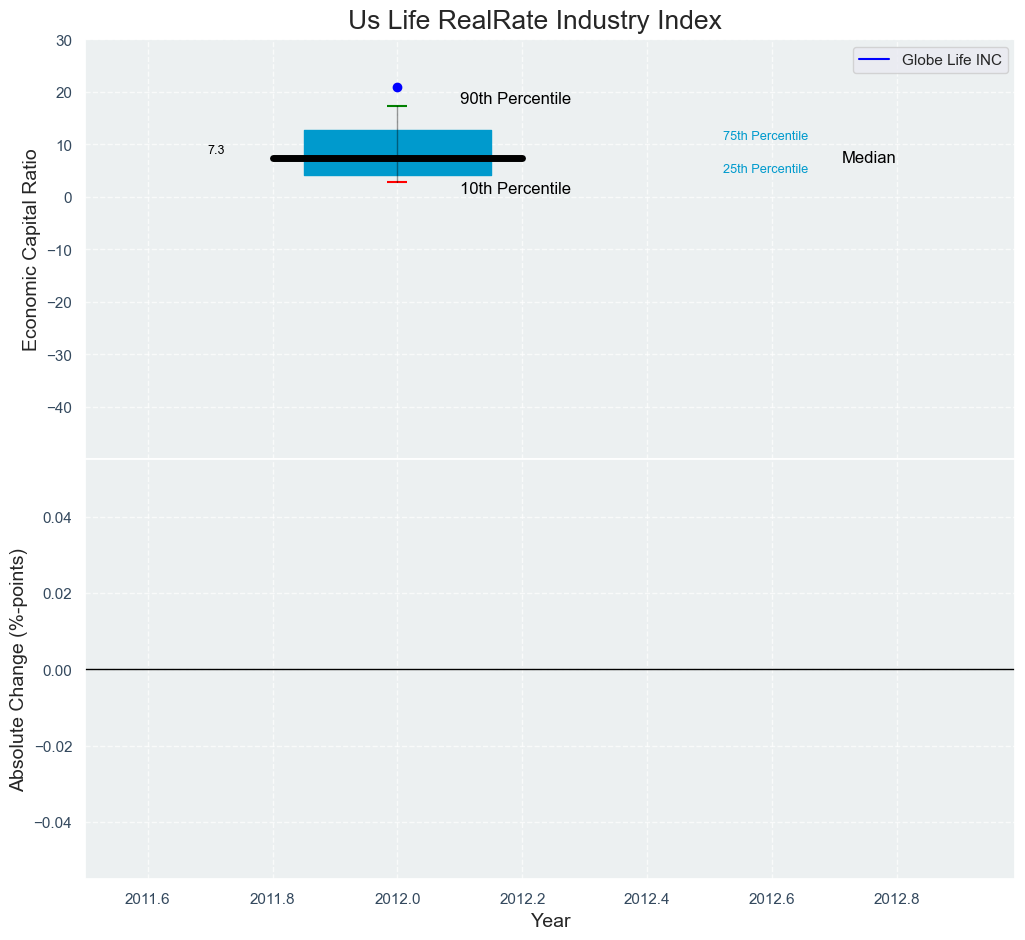The height and width of the screenshot is (940, 1025).
Task: Click the blue Globe Life INC data point
Action: [397, 88]
